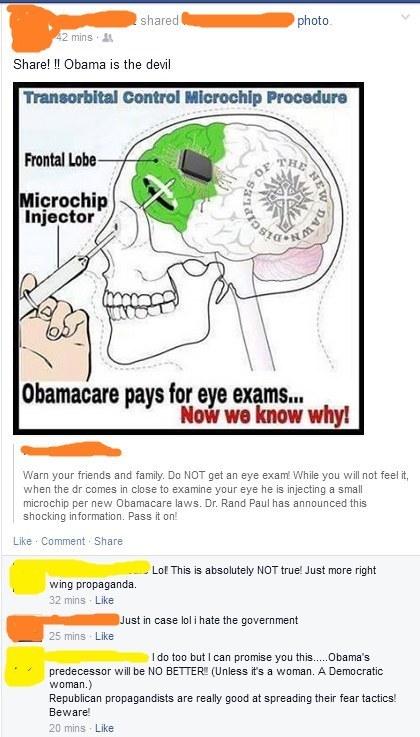Like the "absolutely NOT true" comment
Viewport: 420px width, 737px height.
[x=104, y=600]
